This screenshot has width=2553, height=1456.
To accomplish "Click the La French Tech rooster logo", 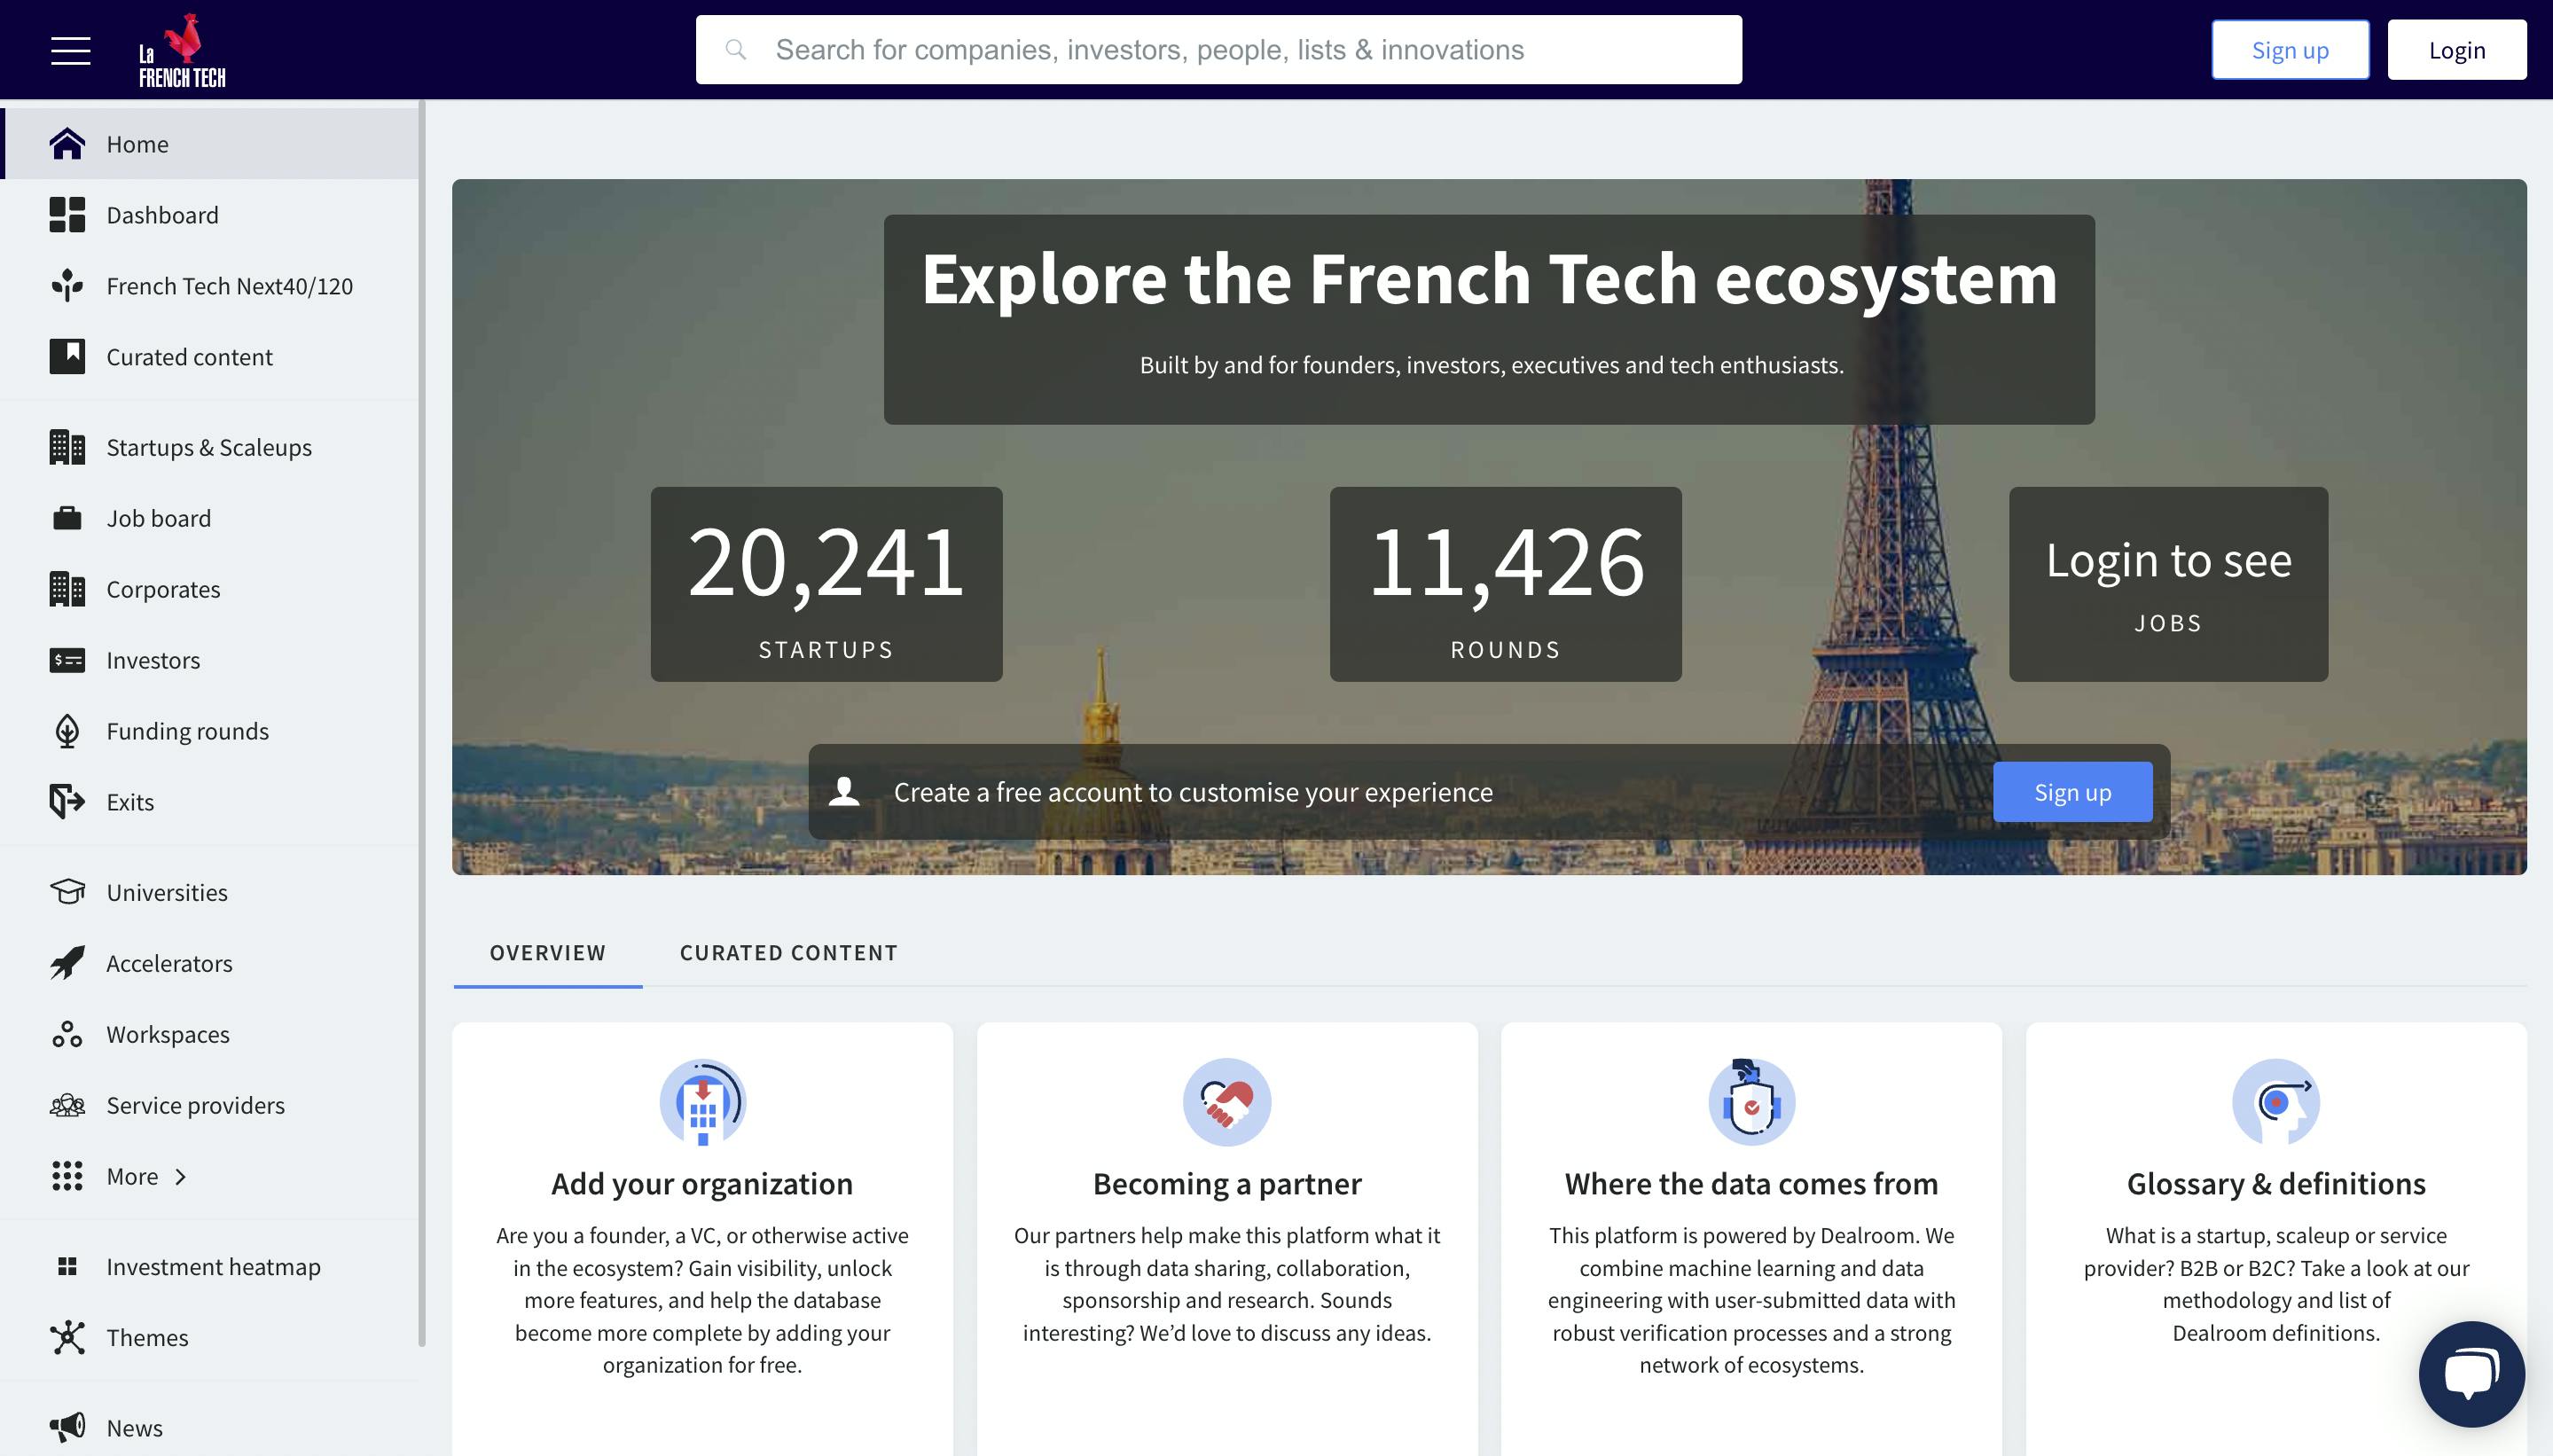I will pyautogui.click(x=181, y=47).
